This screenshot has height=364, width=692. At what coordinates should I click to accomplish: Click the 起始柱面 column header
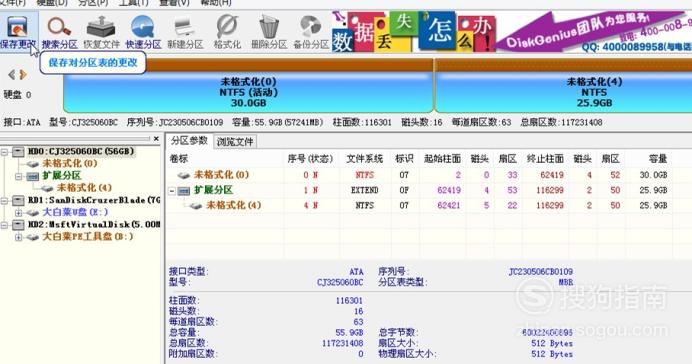pyautogui.click(x=442, y=159)
